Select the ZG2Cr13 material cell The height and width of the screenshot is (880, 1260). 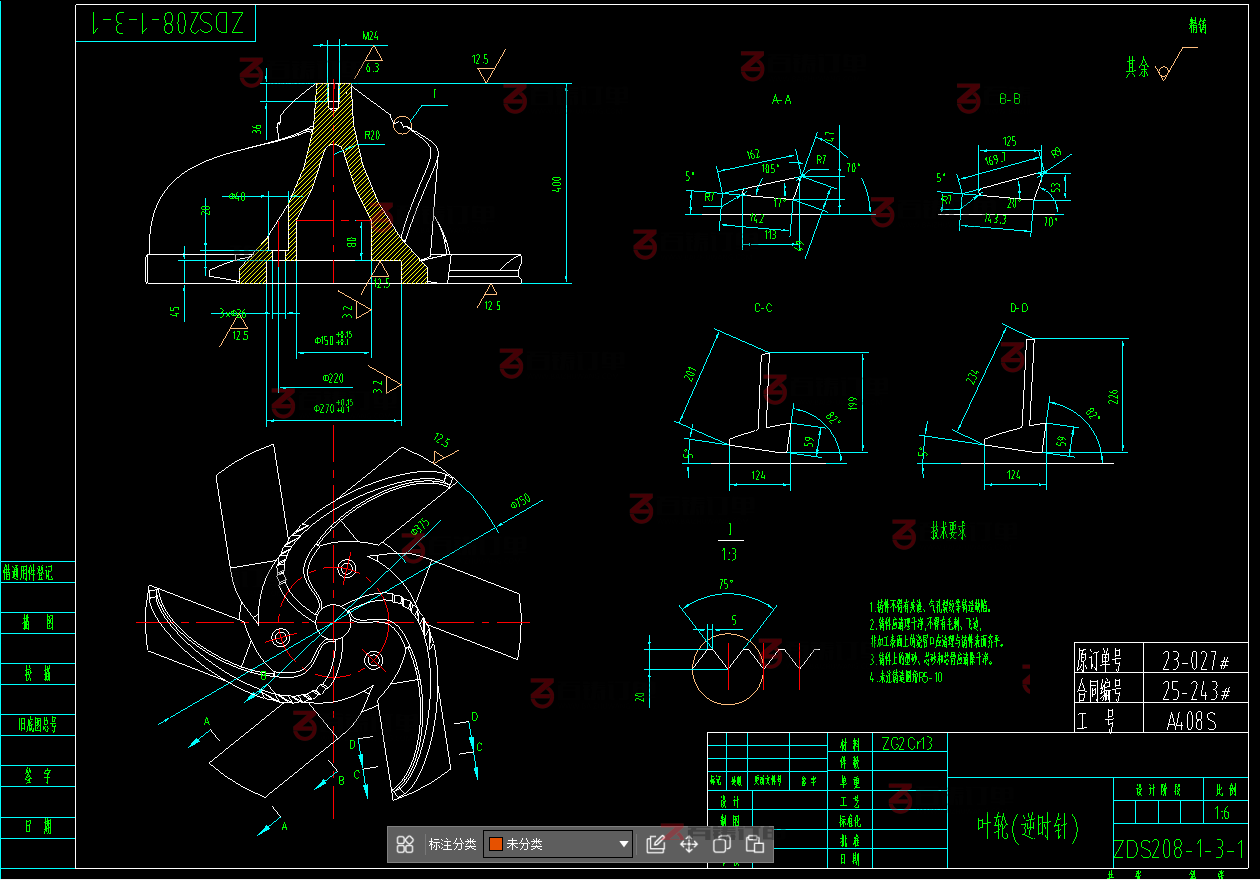tap(908, 743)
